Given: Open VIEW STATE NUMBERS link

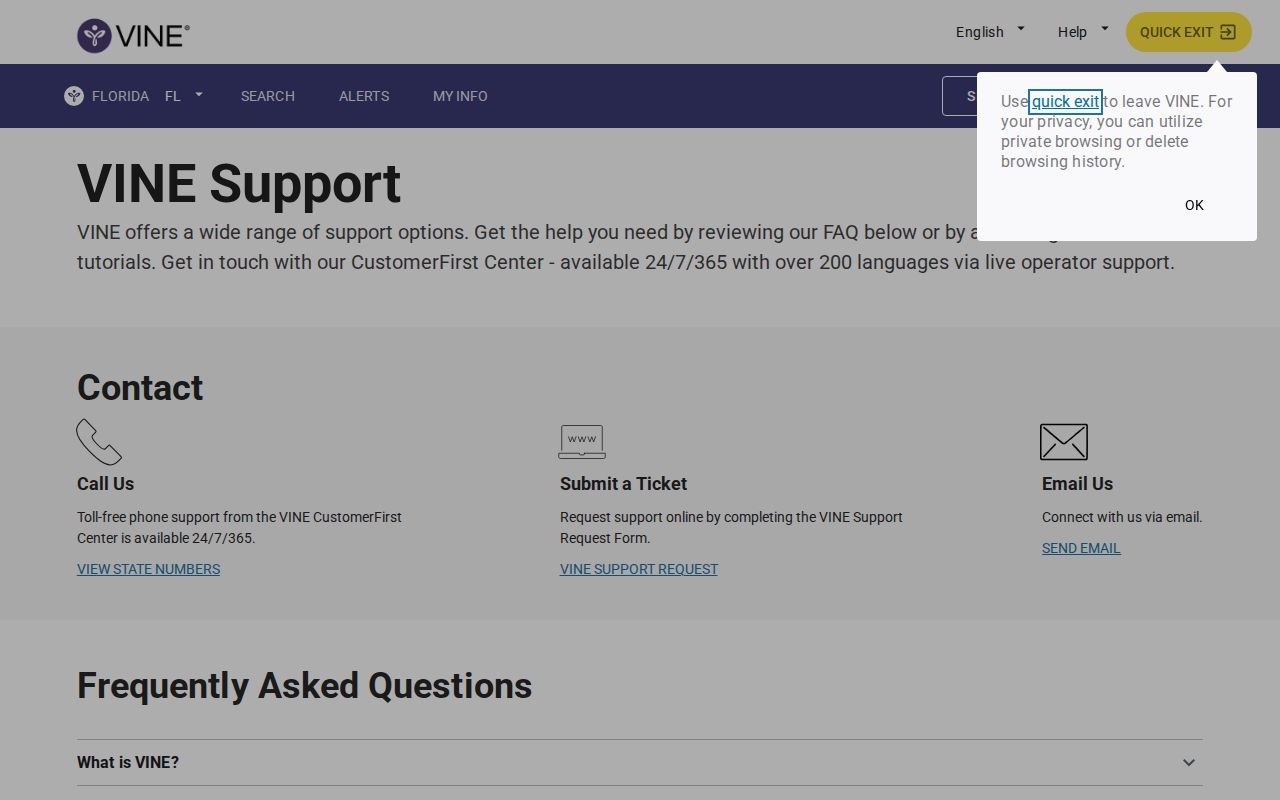Looking at the screenshot, I should click(x=148, y=569).
